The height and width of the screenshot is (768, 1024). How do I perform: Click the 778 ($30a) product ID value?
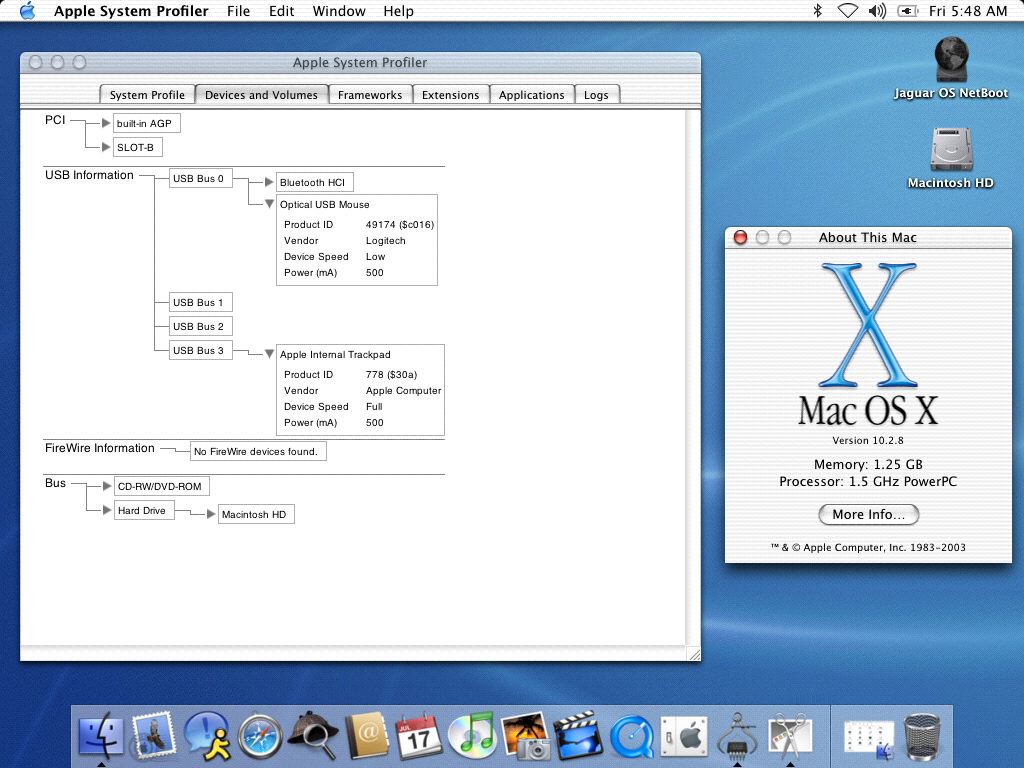391,374
